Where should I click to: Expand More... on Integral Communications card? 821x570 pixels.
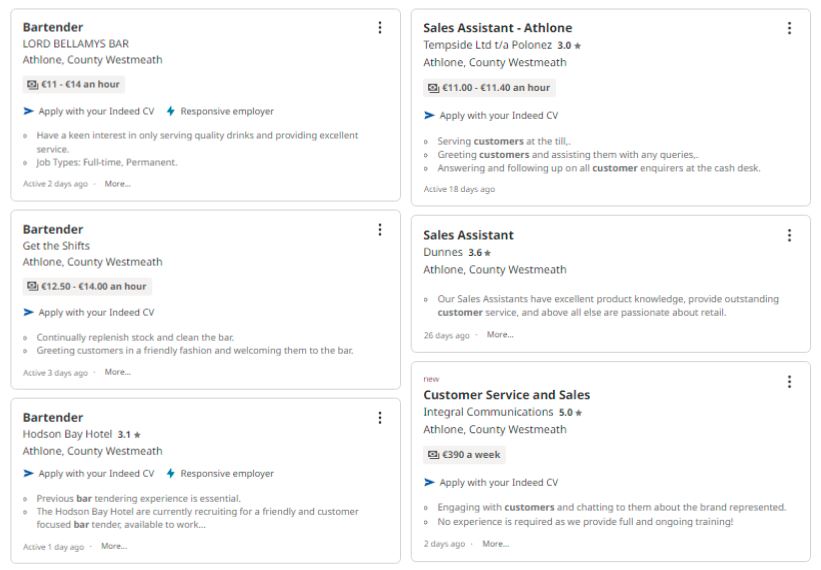[495, 544]
